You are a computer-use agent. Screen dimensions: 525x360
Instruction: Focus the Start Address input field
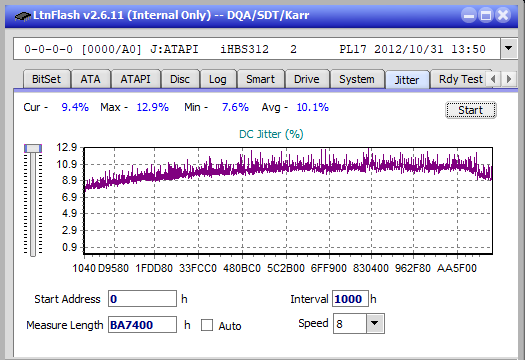(x=142, y=299)
